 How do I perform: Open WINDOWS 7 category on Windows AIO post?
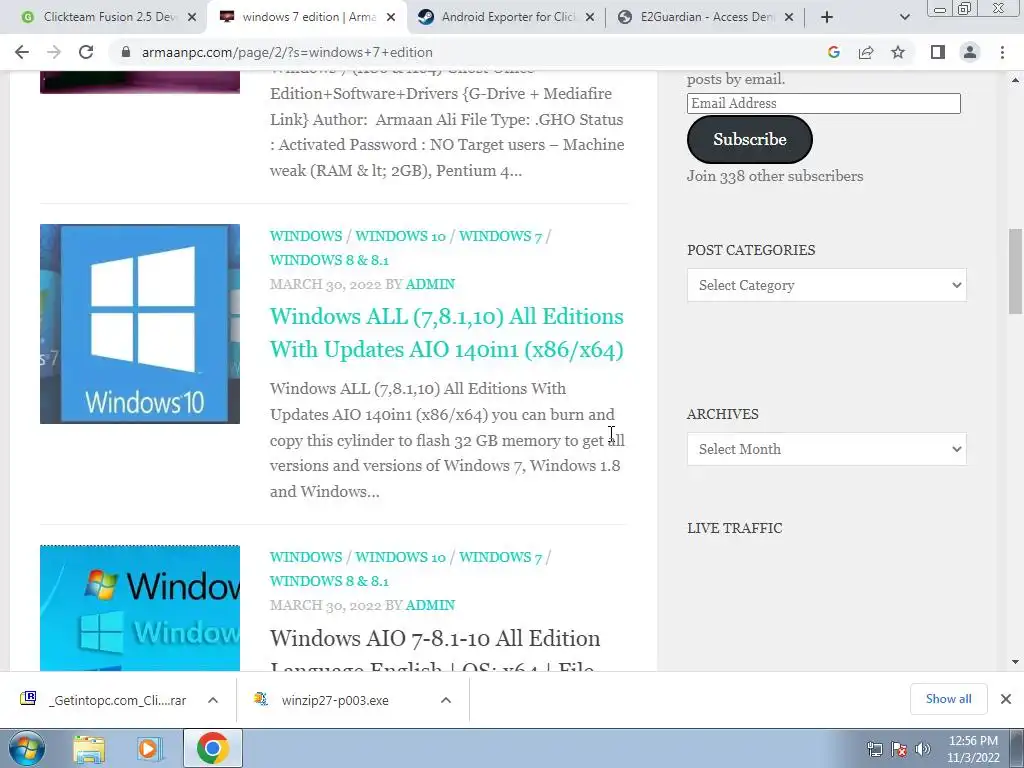pyautogui.click(x=500, y=557)
